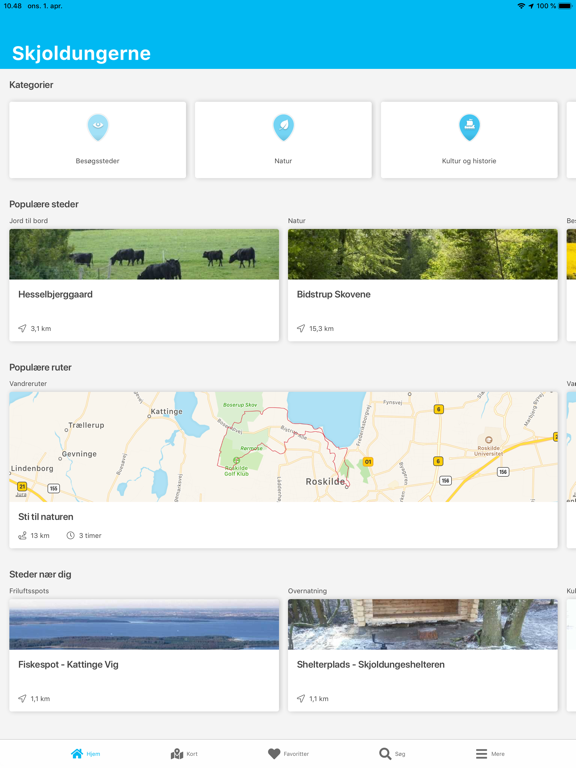Tap the Favoritter heart icon
Screen dimensions: 576x768
(274, 753)
